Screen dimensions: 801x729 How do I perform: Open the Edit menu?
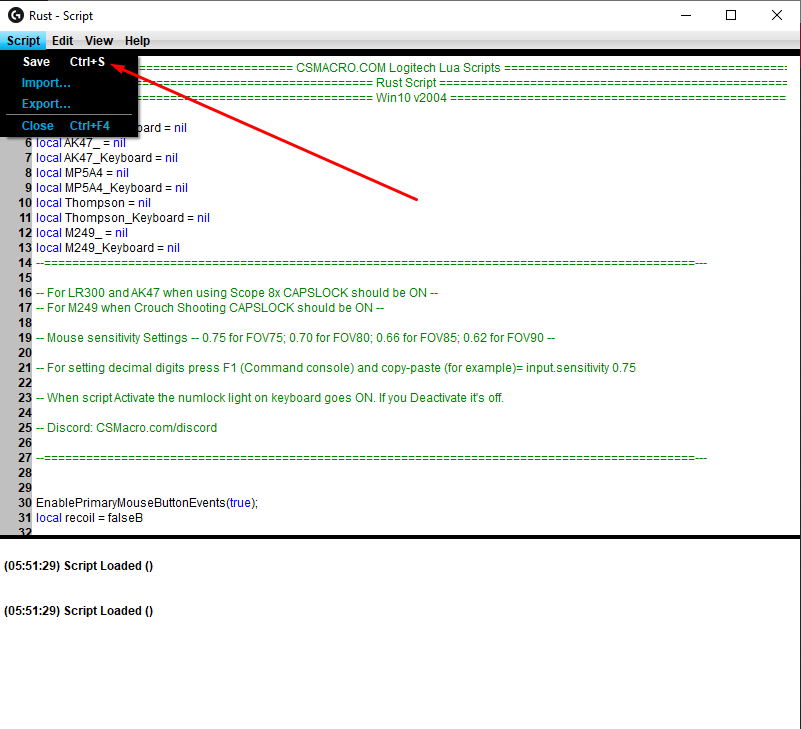[62, 41]
